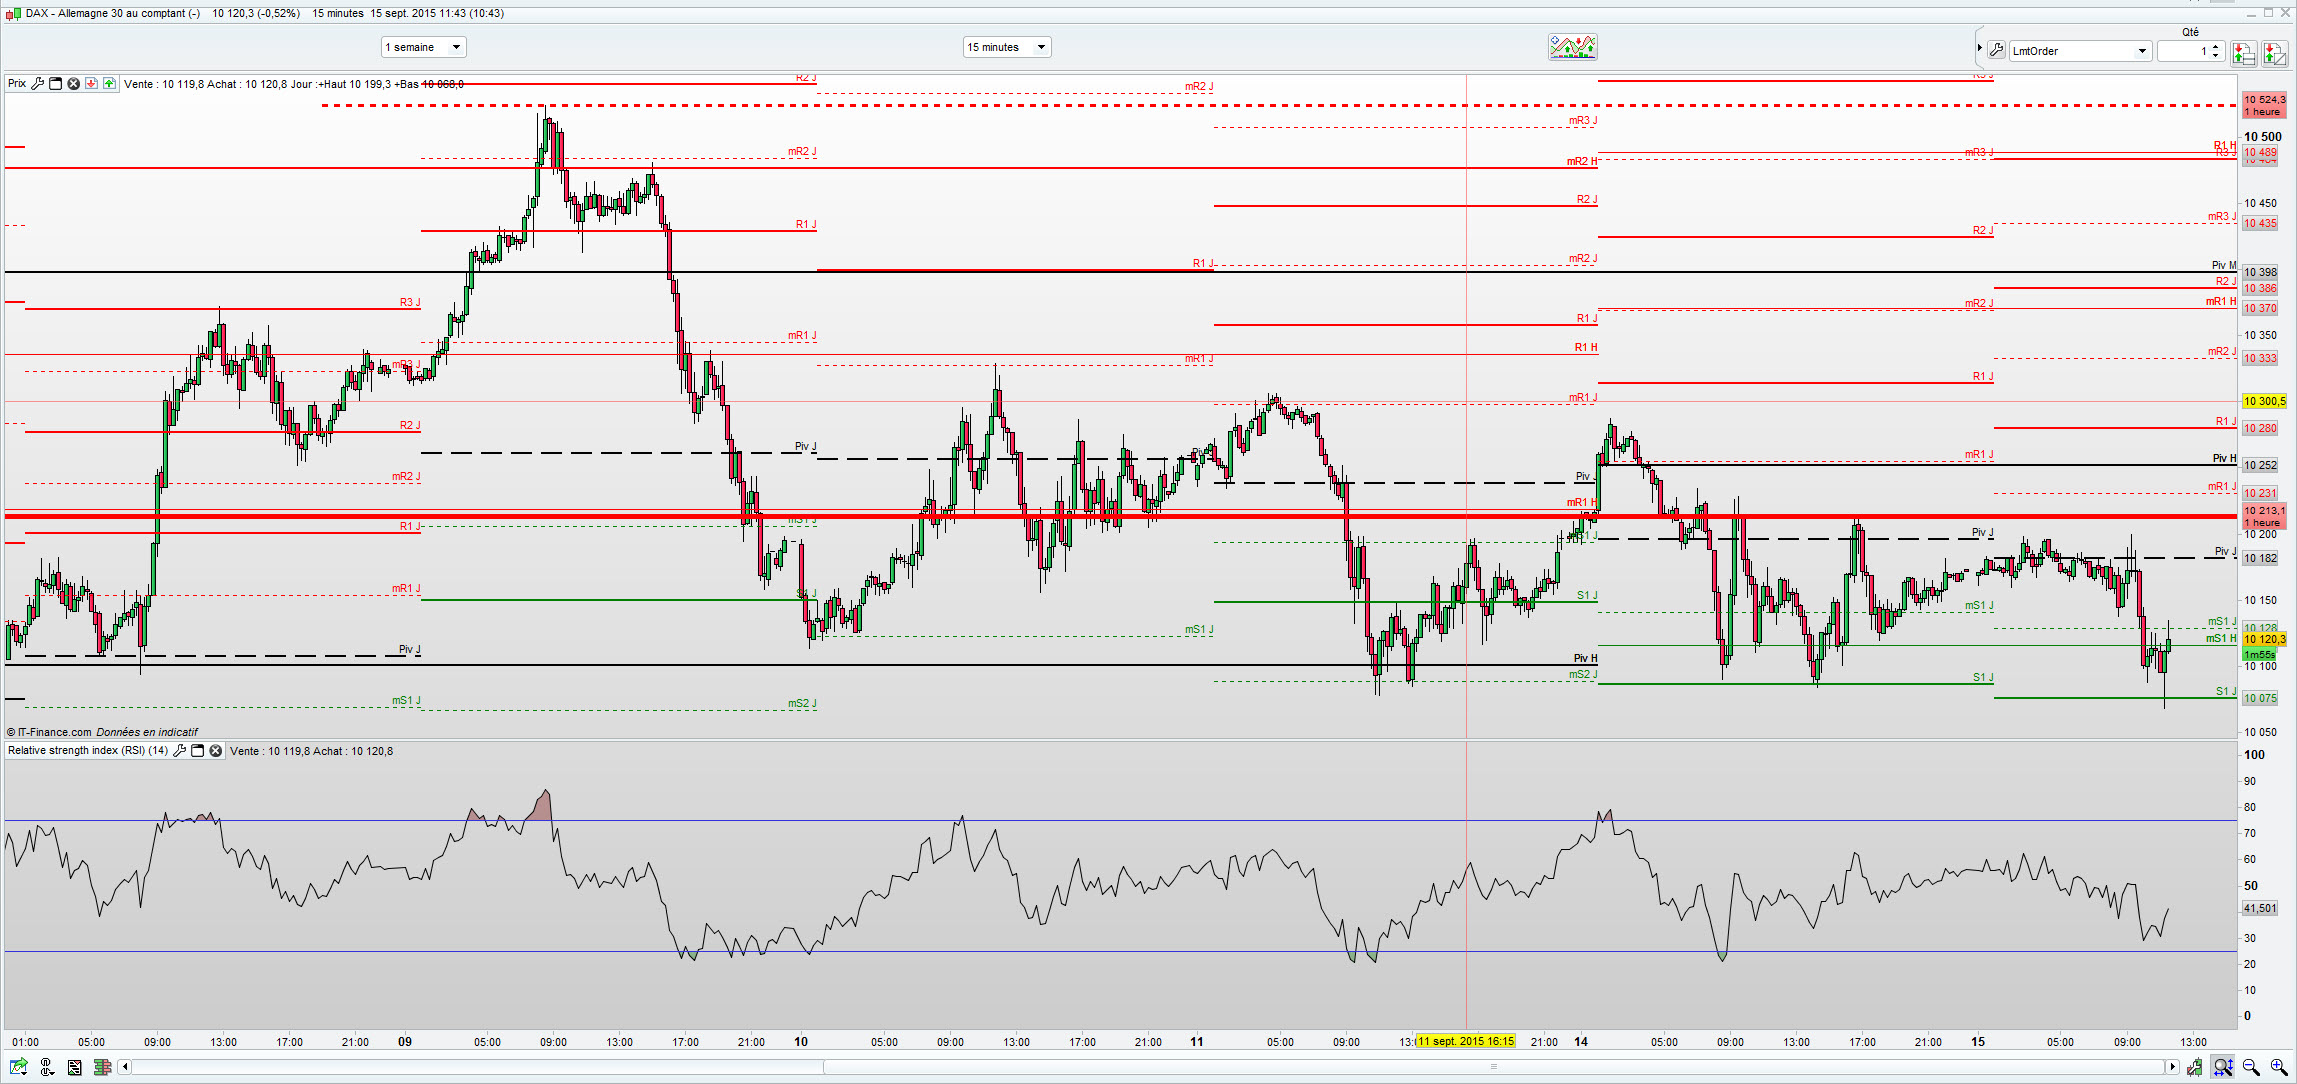Click the green up-arrow icon beside Prix

109,84
